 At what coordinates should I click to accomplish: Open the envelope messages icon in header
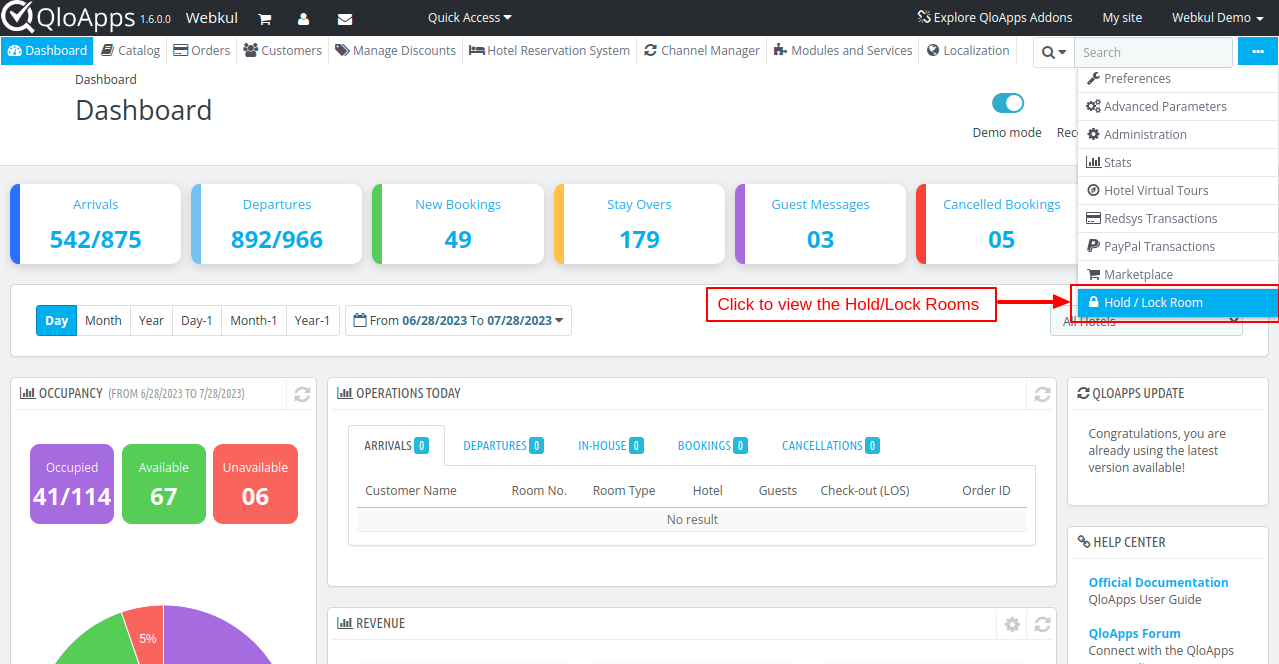coord(345,19)
